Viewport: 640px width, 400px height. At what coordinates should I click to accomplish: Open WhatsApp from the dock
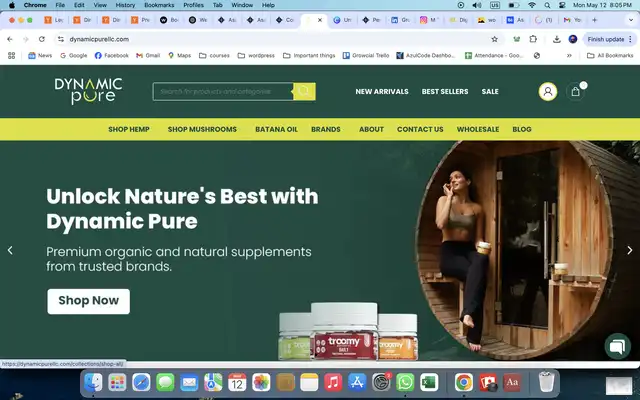(405, 382)
